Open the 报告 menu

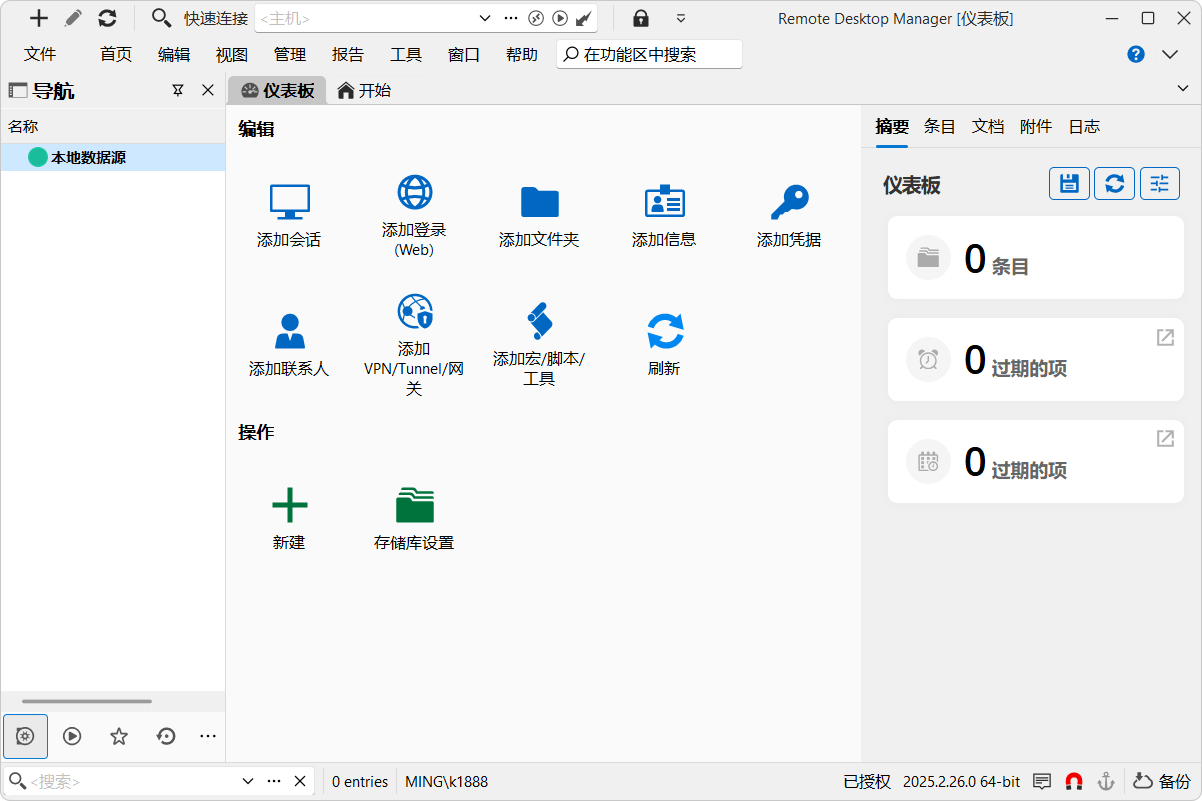(348, 55)
